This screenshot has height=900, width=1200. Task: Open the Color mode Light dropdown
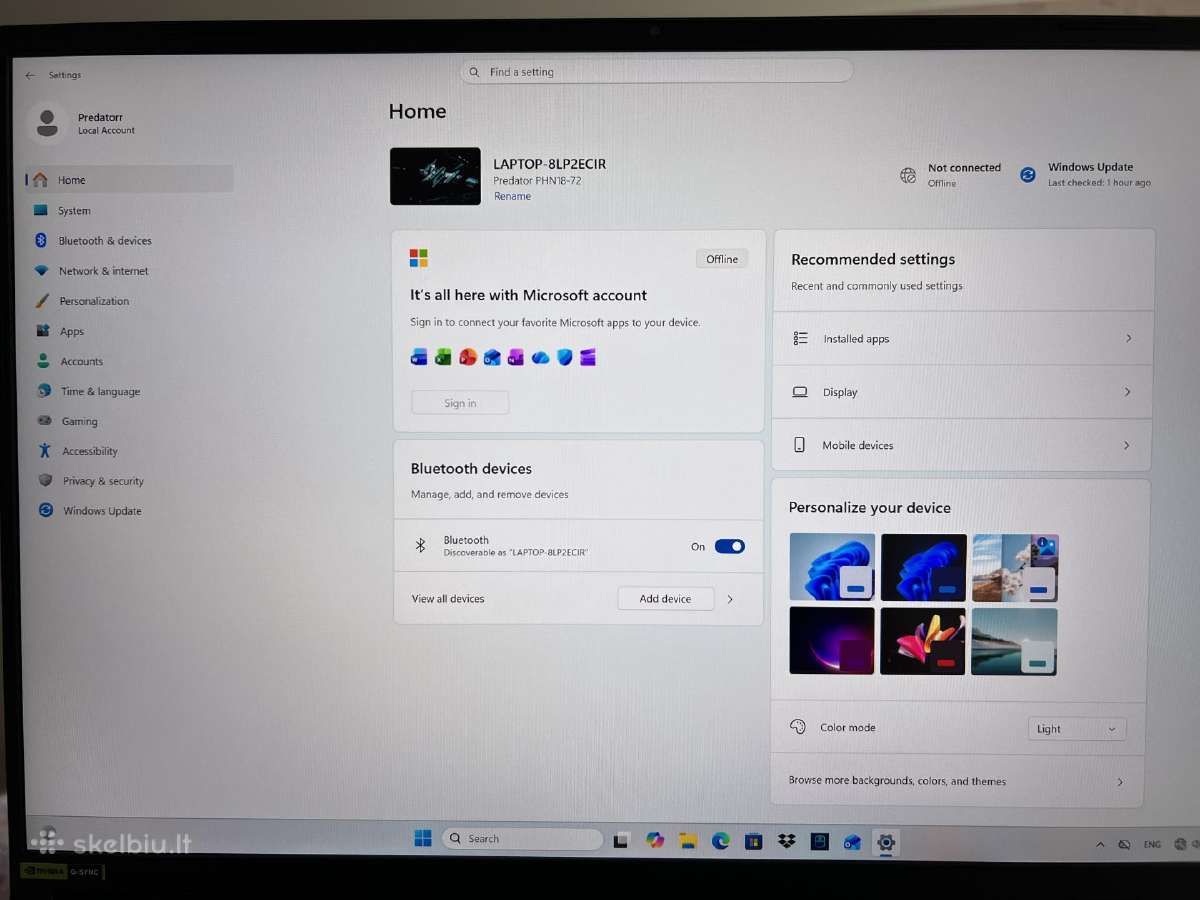pos(1077,729)
